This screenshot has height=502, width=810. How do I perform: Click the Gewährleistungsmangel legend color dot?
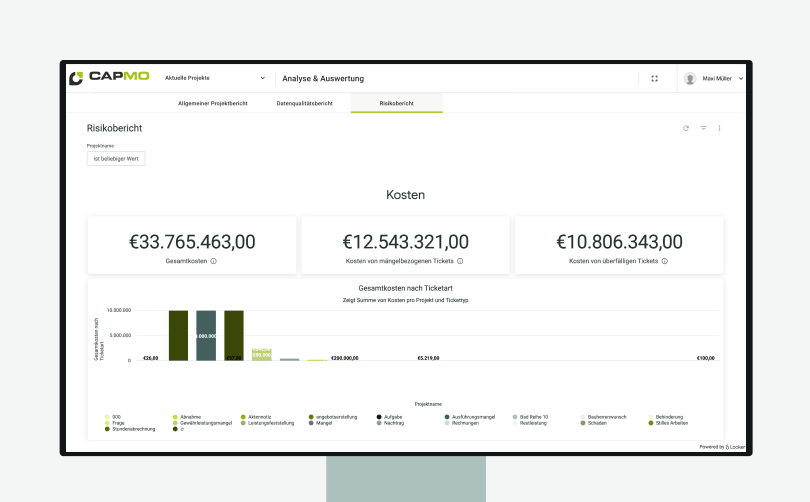175,423
